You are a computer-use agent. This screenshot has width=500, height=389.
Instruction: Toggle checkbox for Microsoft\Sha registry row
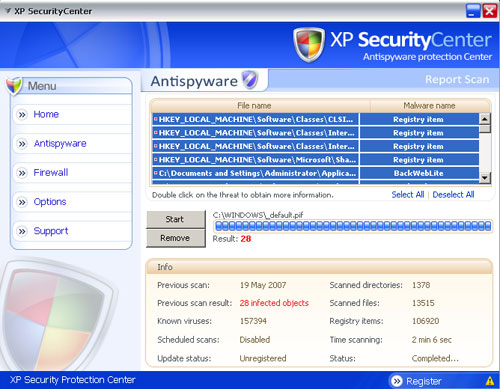[155, 159]
